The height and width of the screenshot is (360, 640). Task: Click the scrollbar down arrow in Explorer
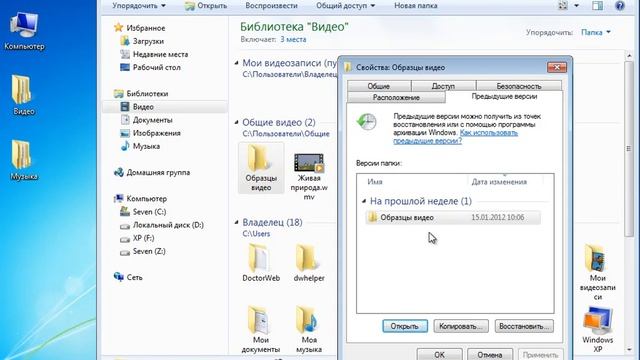pyautogui.click(x=629, y=350)
